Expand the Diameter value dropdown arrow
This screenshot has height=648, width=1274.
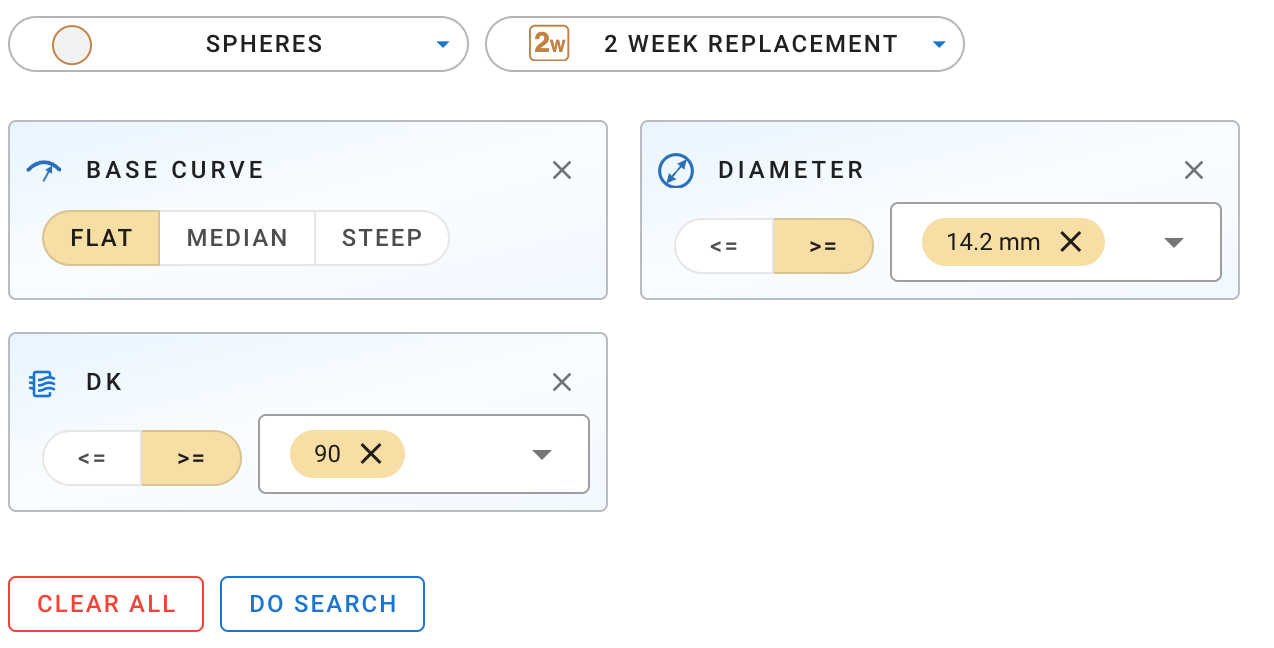coord(1174,242)
